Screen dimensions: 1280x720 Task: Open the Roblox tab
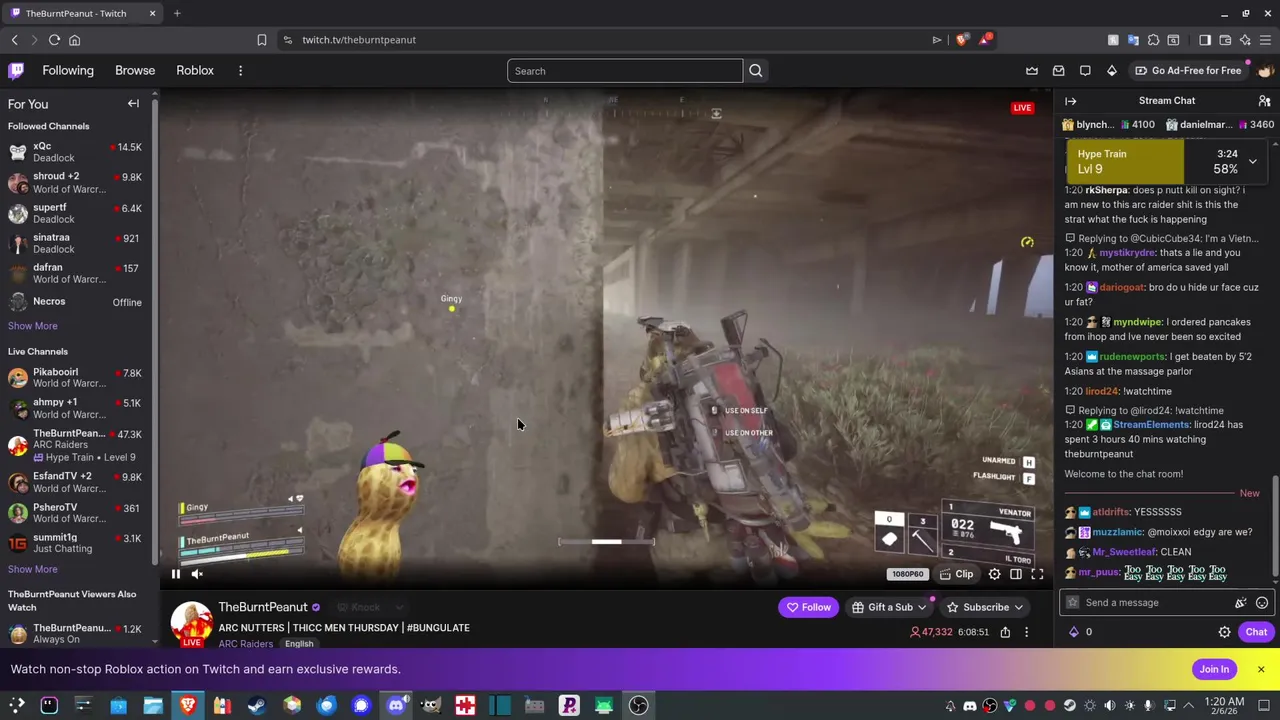point(195,71)
